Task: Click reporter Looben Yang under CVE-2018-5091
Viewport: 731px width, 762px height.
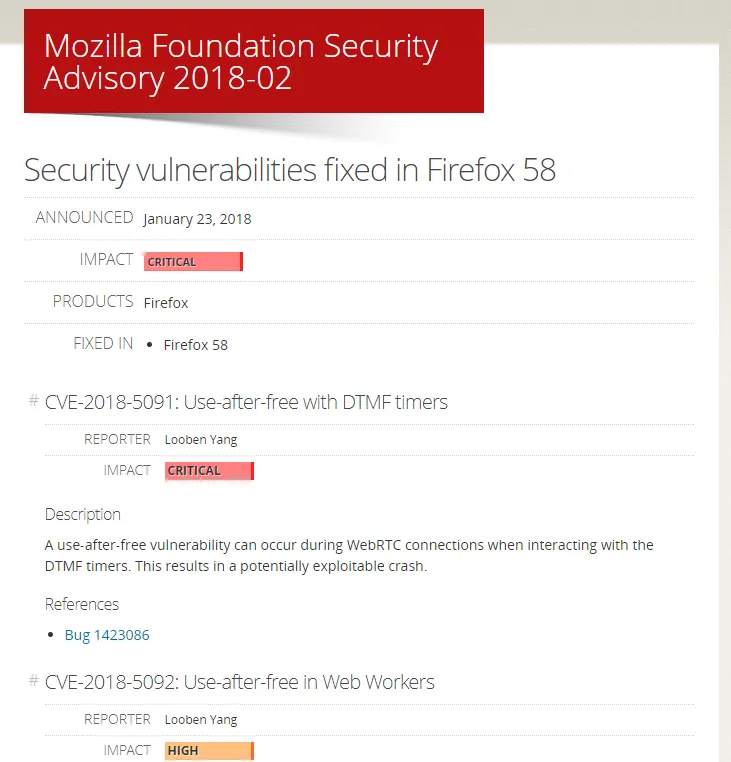Action: (x=201, y=440)
